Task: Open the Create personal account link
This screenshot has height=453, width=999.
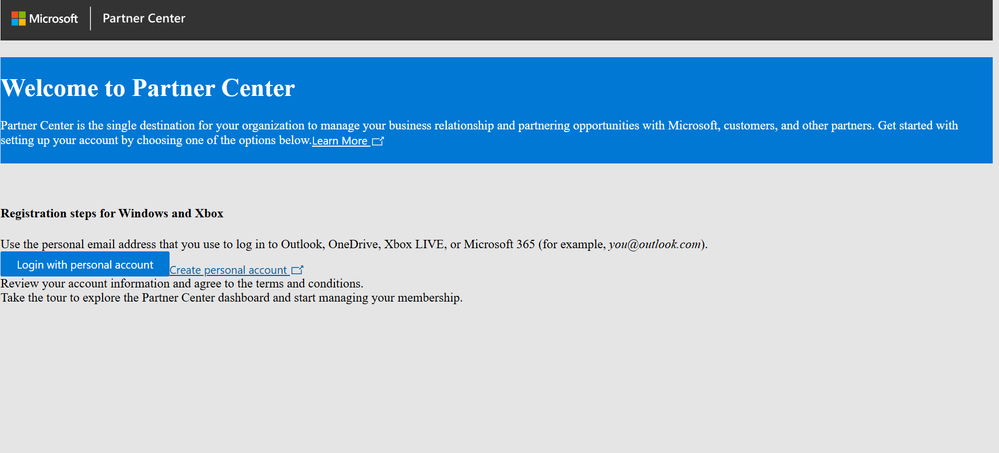Action: pos(236,270)
